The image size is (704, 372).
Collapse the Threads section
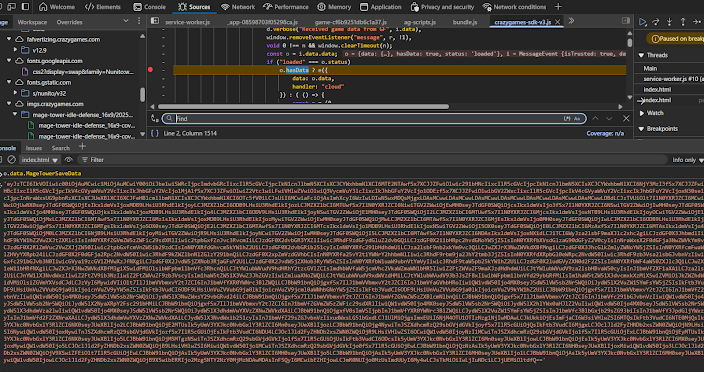(x=641, y=55)
